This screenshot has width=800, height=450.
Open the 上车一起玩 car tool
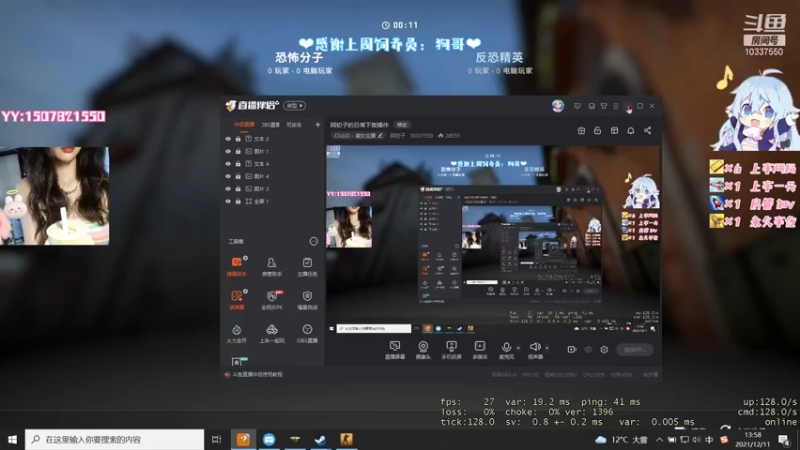coord(271,333)
